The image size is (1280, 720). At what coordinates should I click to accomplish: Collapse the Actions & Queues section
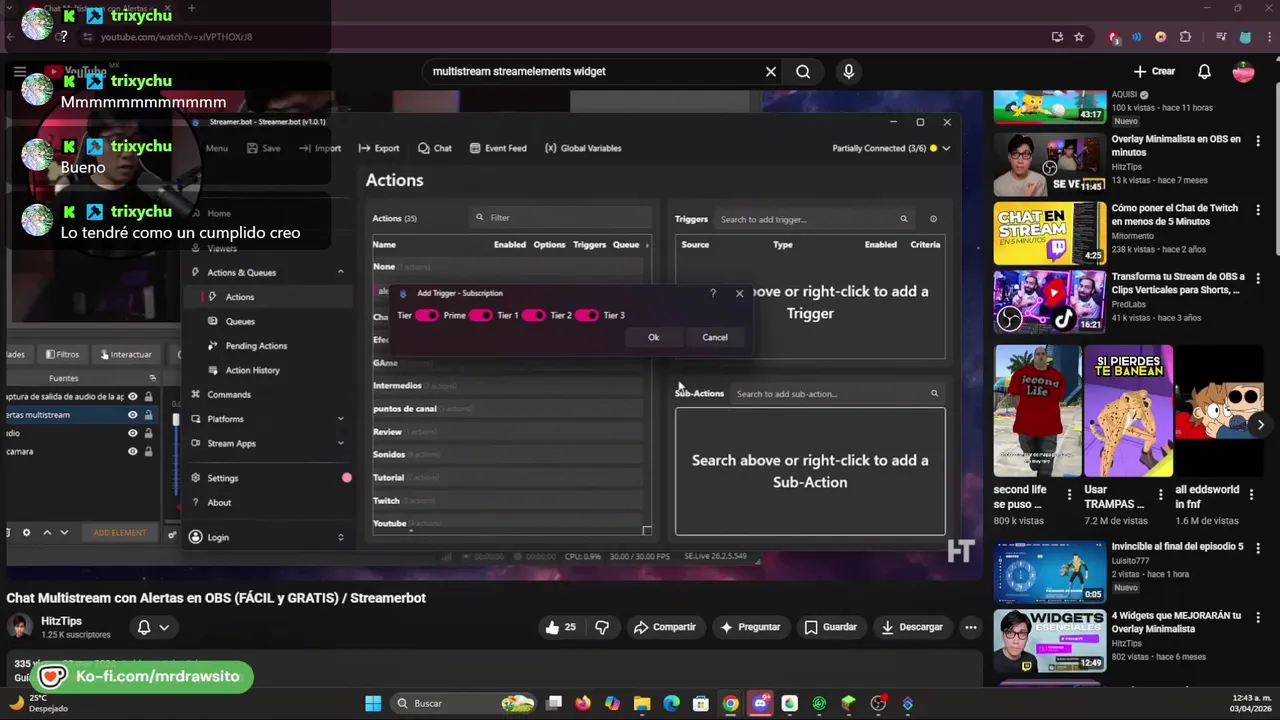(x=340, y=272)
